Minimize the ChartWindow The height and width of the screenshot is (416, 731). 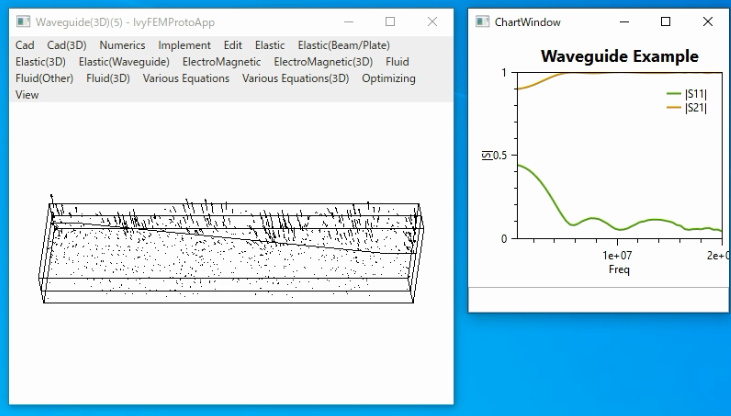[x=624, y=21]
